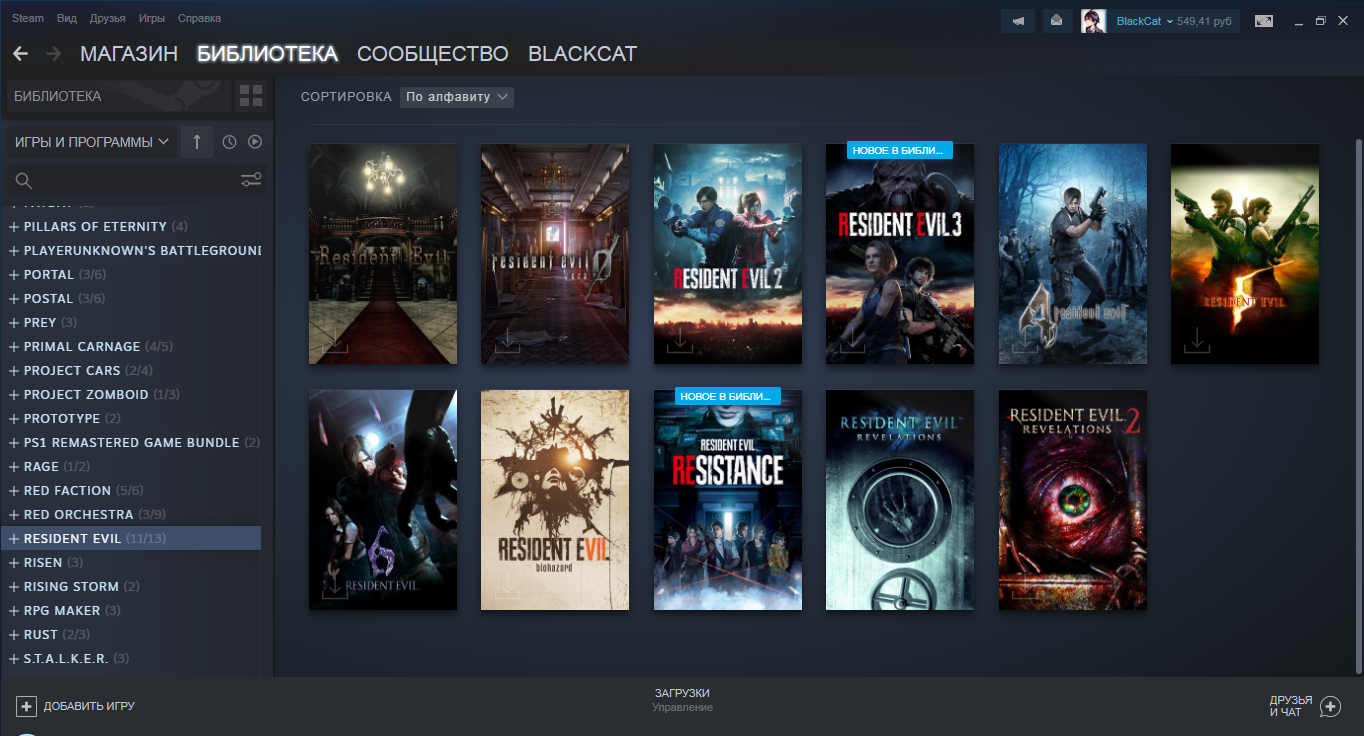Open the BlackCat account dropdown
This screenshot has width=1364, height=736.
[x=1145, y=21]
